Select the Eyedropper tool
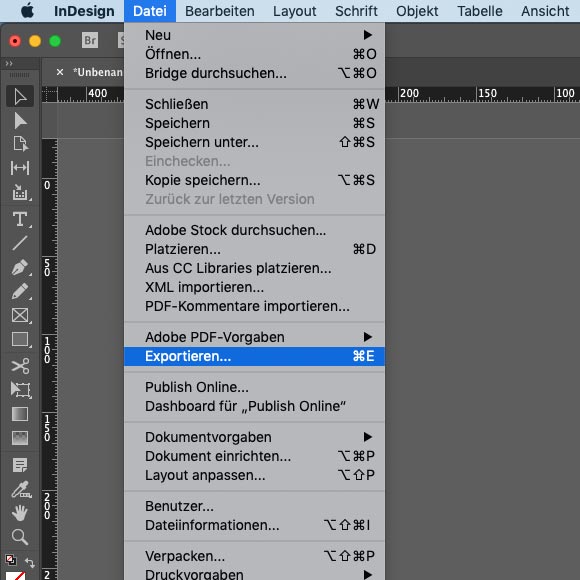The height and width of the screenshot is (580, 580). (20, 489)
